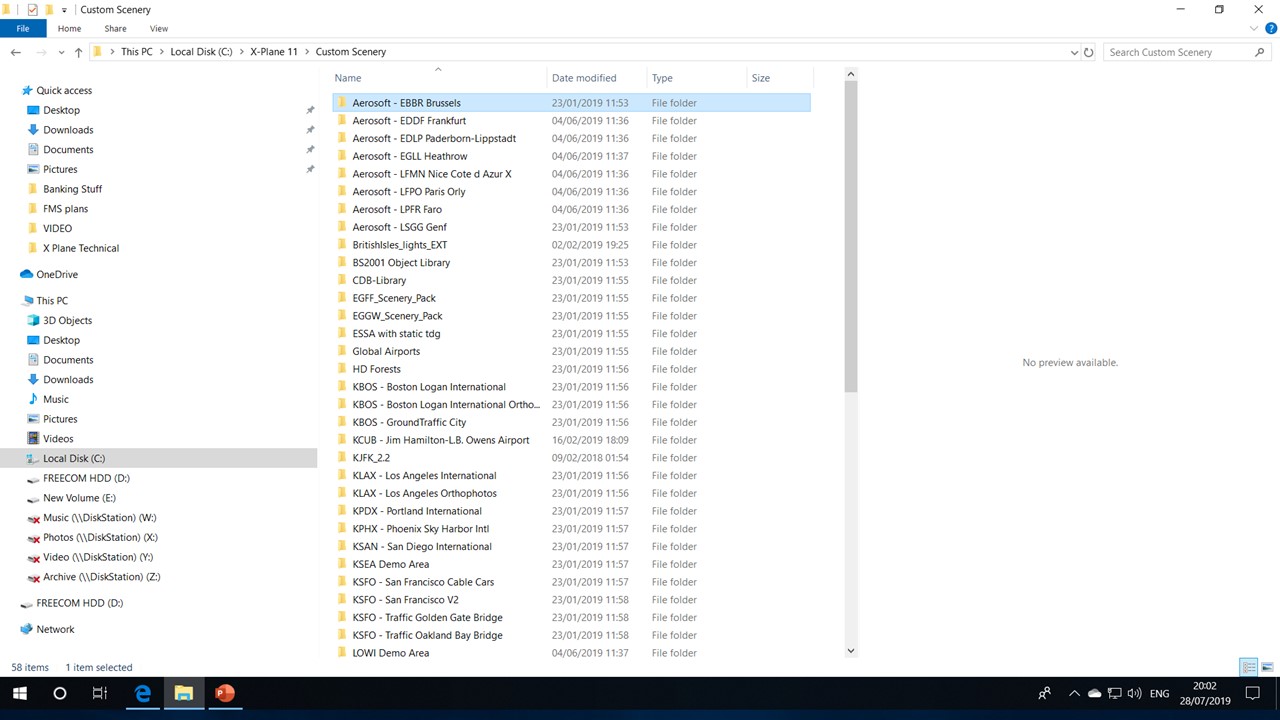The width and height of the screenshot is (1280, 720).
Task: Open the address bar history dropdown
Action: point(1074,52)
